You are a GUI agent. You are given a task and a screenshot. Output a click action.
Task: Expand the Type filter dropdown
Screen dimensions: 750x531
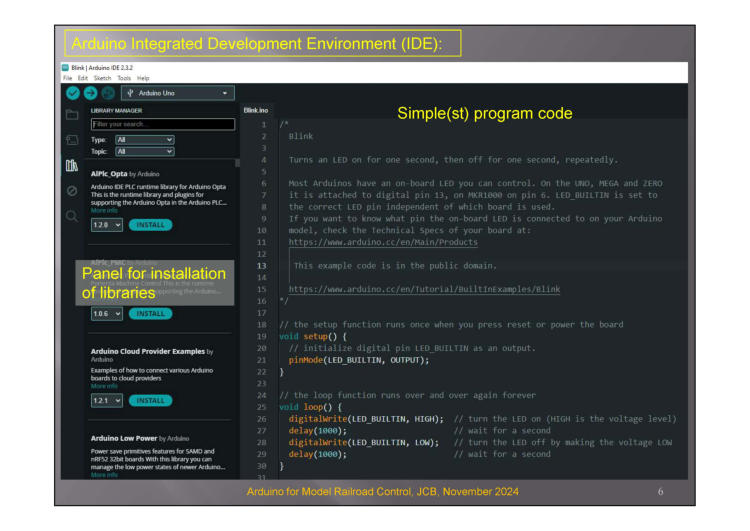click(x=144, y=140)
